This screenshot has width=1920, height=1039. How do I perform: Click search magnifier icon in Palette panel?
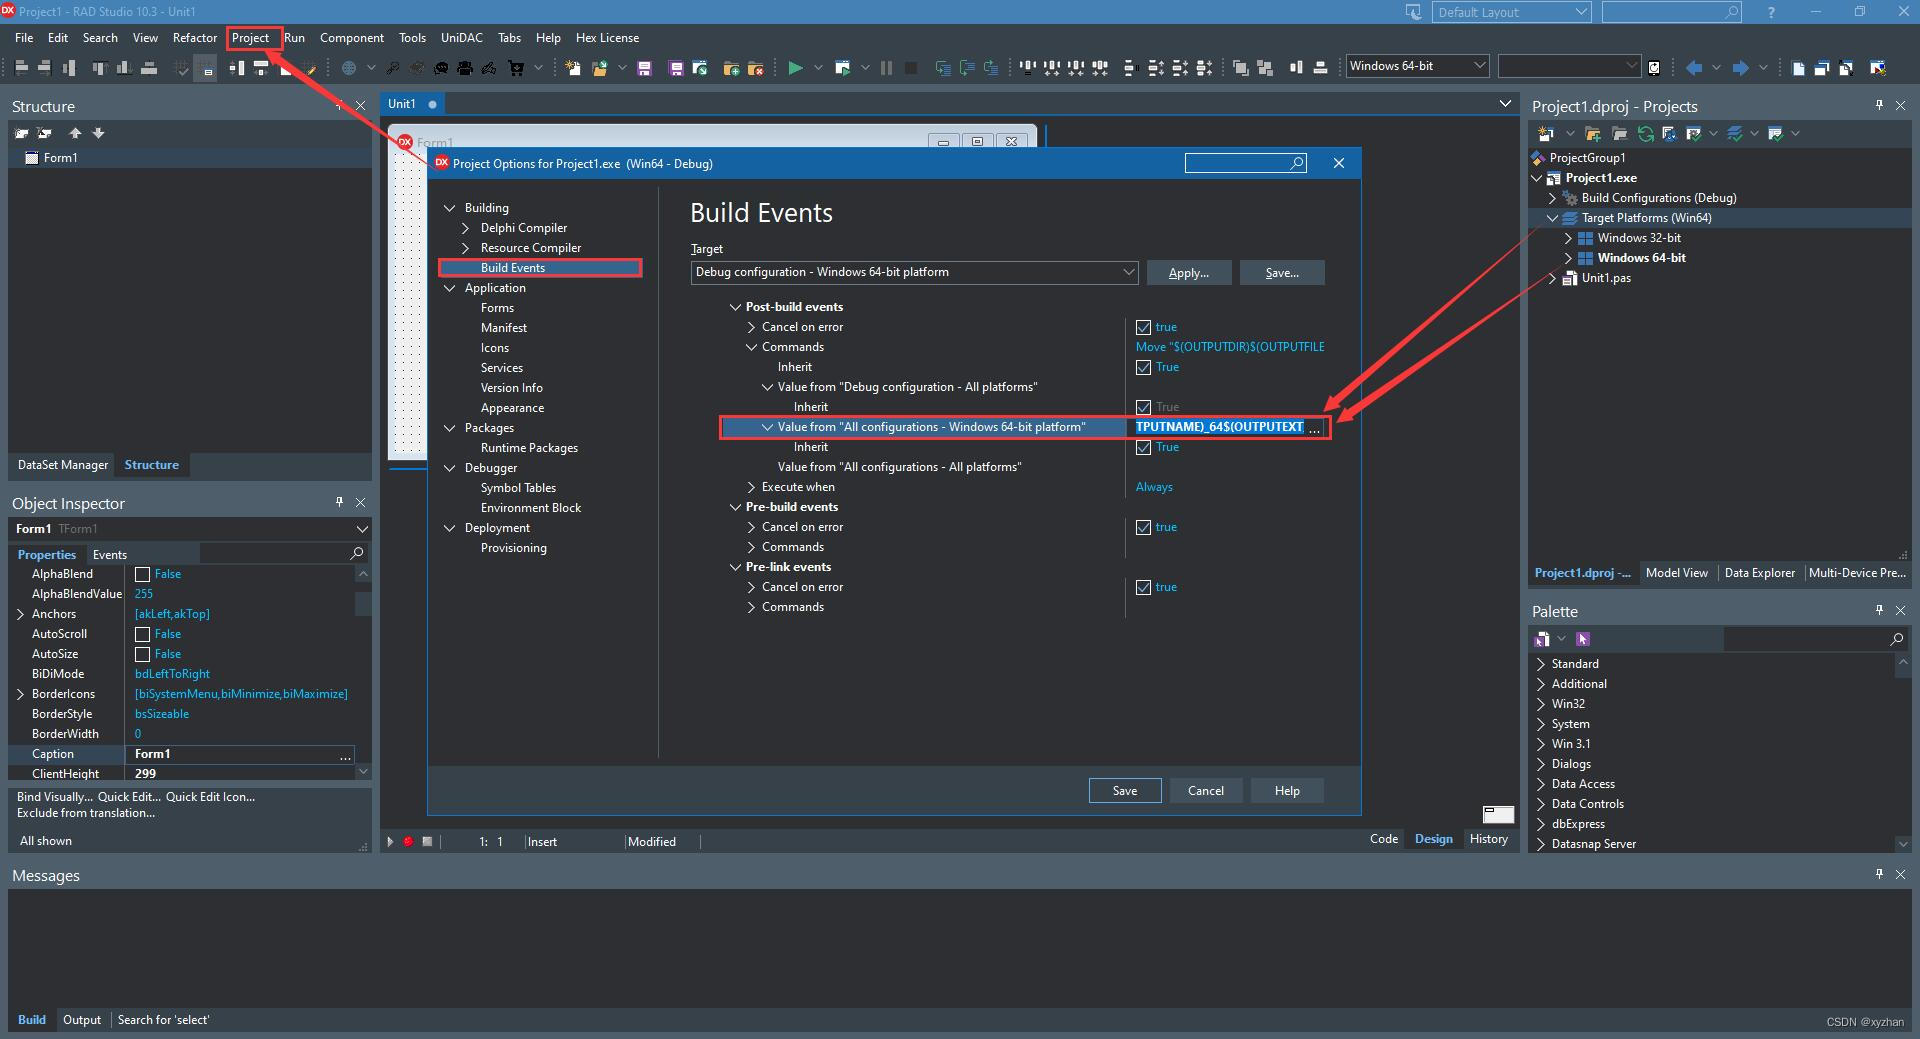click(1896, 639)
